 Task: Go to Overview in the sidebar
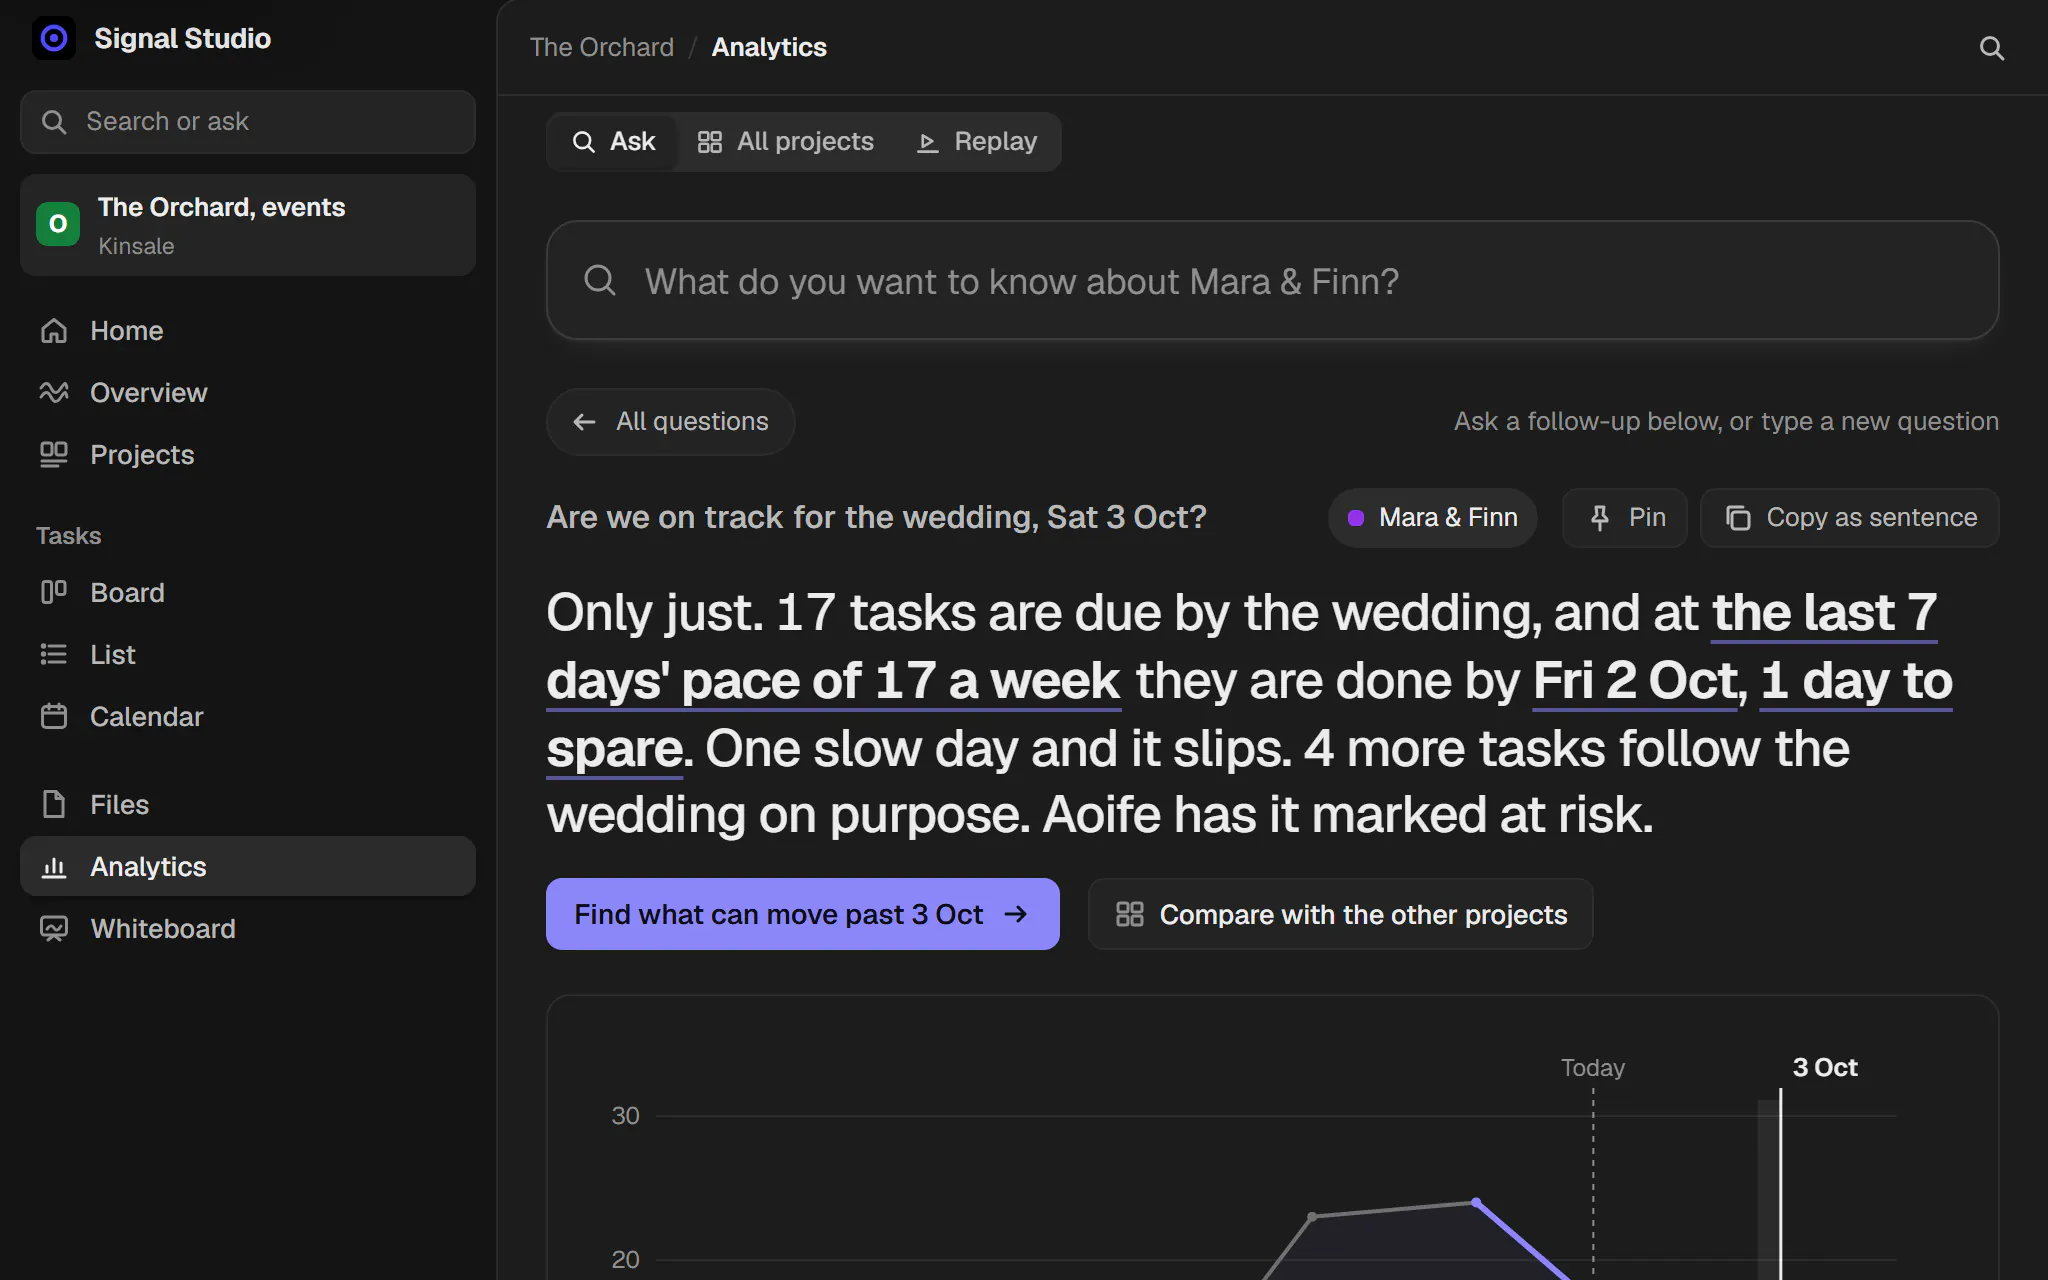pyautogui.click(x=248, y=393)
